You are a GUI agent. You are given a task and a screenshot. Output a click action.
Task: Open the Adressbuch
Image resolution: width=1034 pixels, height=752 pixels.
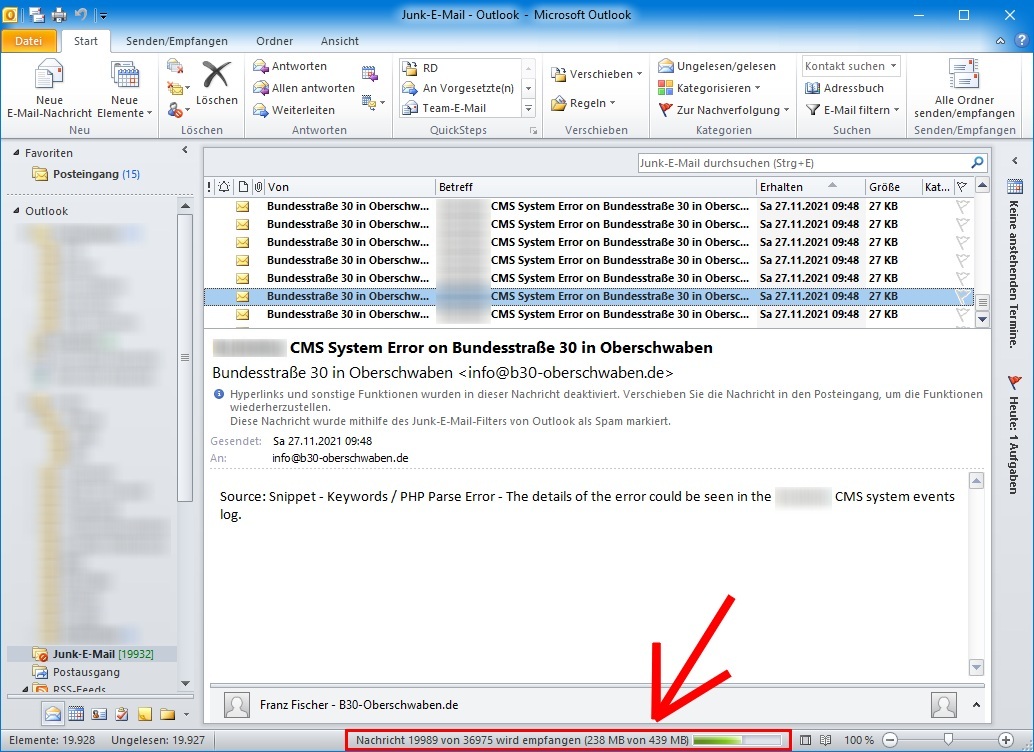tap(844, 88)
